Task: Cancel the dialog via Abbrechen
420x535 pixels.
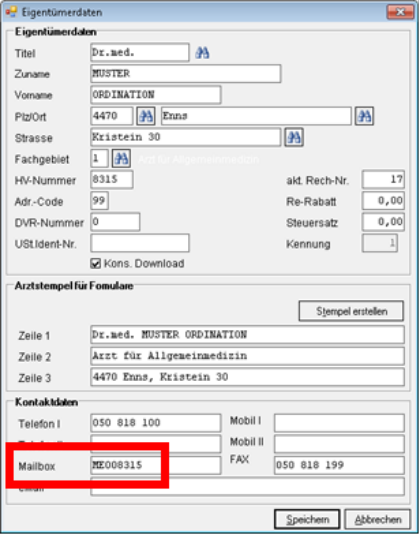Action: click(378, 519)
